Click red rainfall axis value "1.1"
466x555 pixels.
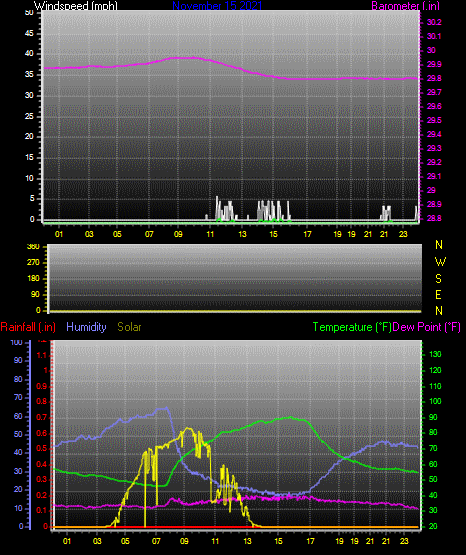click(42, 355)
